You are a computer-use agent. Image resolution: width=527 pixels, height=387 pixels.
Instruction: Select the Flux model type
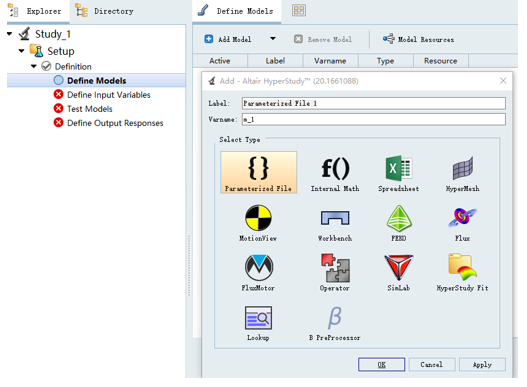462,224
